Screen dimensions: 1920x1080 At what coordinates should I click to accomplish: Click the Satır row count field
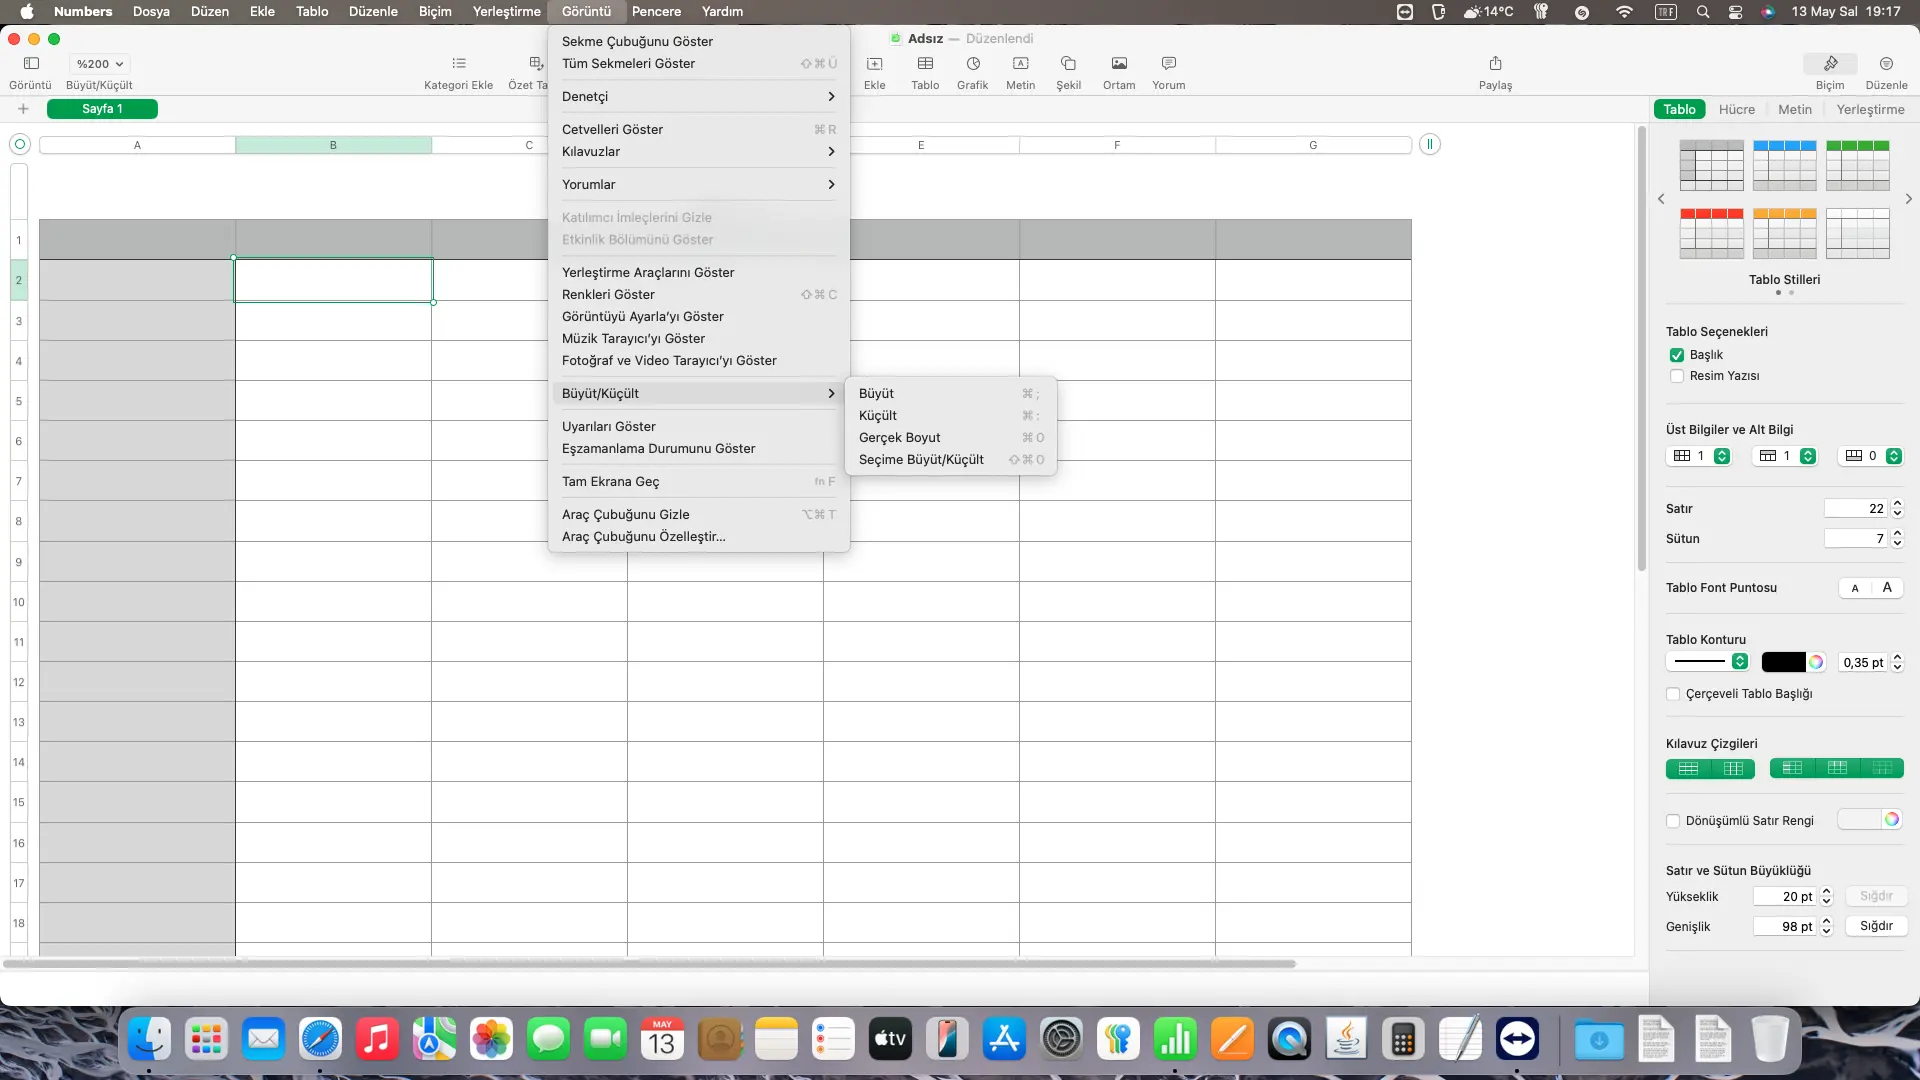(x=1856, y=508)
